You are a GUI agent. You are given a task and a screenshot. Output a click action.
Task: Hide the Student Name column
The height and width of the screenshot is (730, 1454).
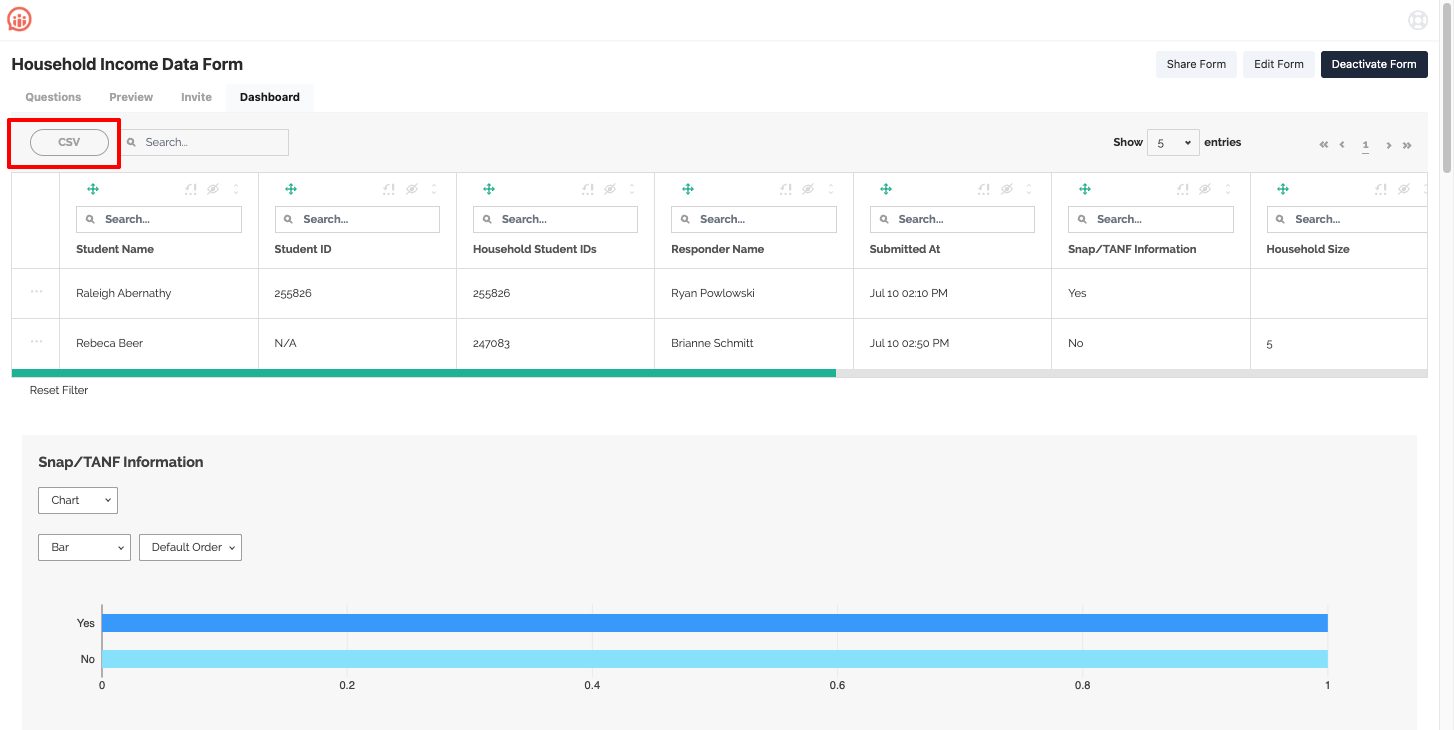213,189
